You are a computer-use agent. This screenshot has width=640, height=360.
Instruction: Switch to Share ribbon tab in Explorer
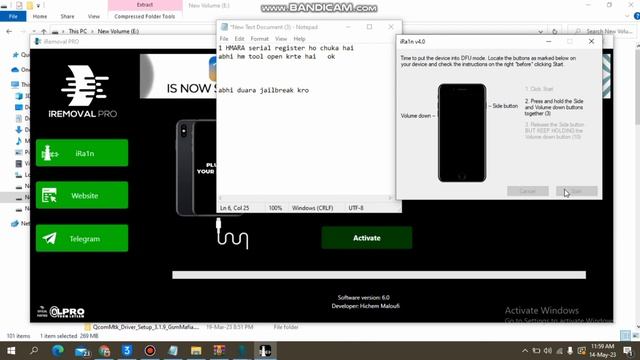pyautogui.click(x=67, y=16)
